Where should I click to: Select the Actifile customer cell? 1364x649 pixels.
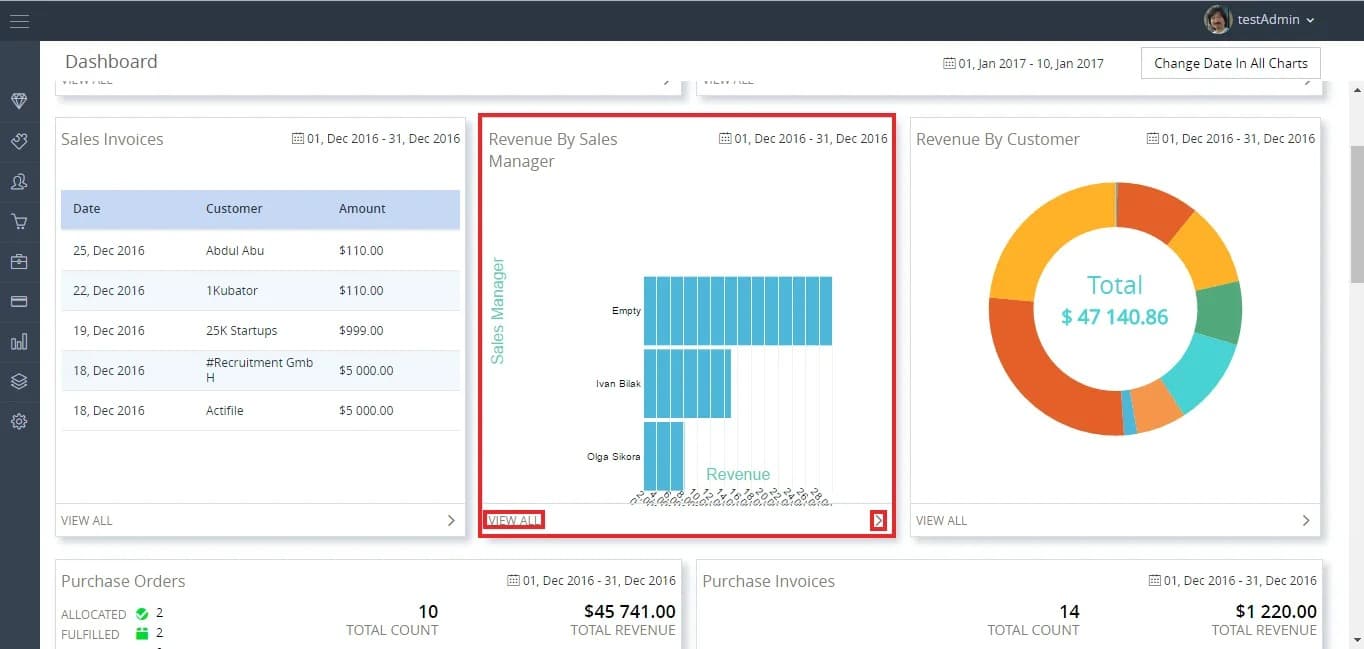[225, 411]
